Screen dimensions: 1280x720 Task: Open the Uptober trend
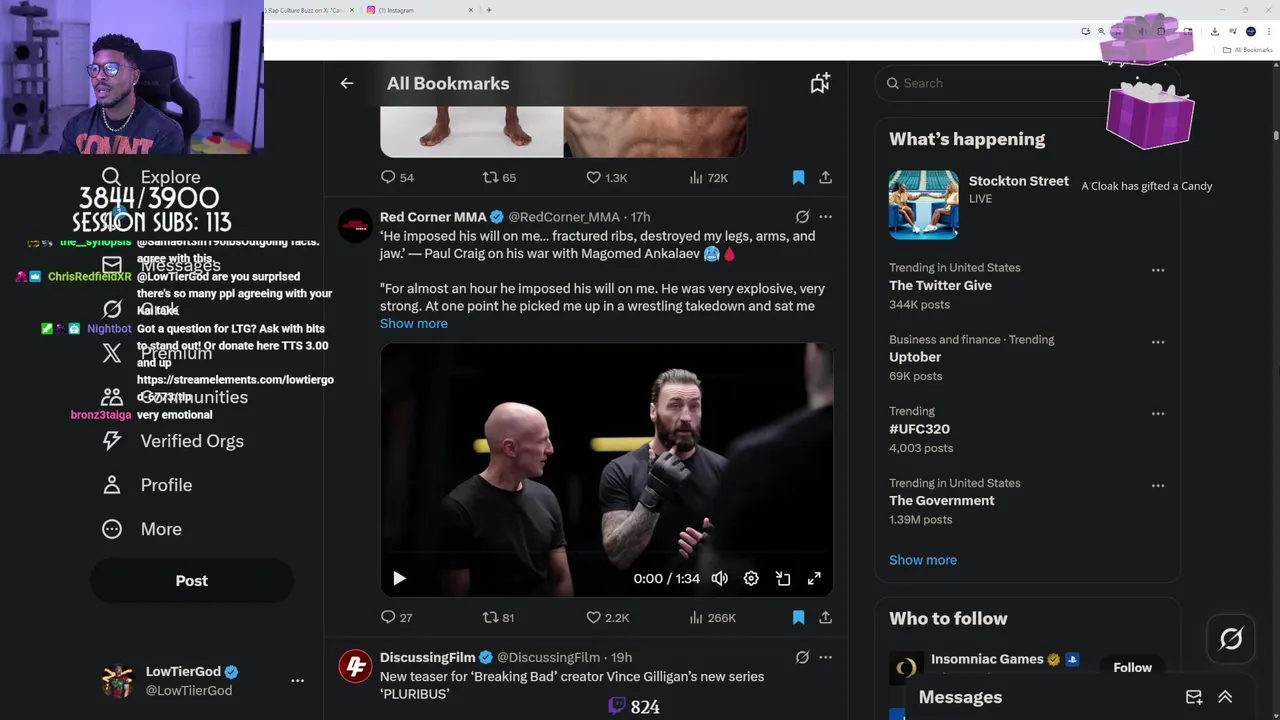point(915,357)
